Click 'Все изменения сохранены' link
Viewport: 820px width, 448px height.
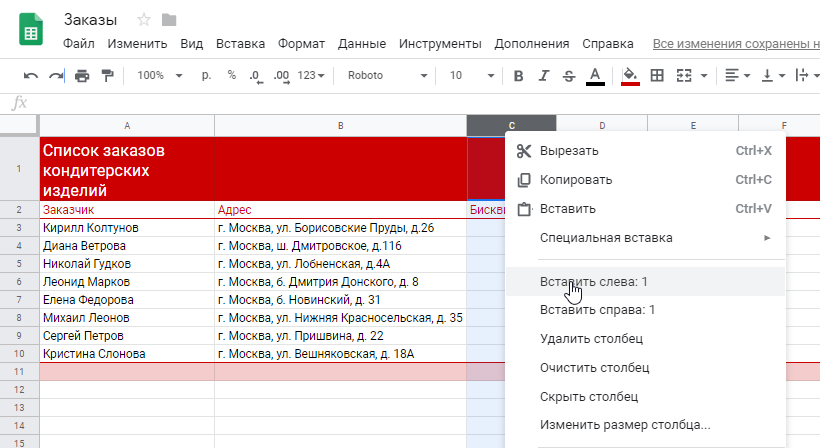(x=735, y=44)
